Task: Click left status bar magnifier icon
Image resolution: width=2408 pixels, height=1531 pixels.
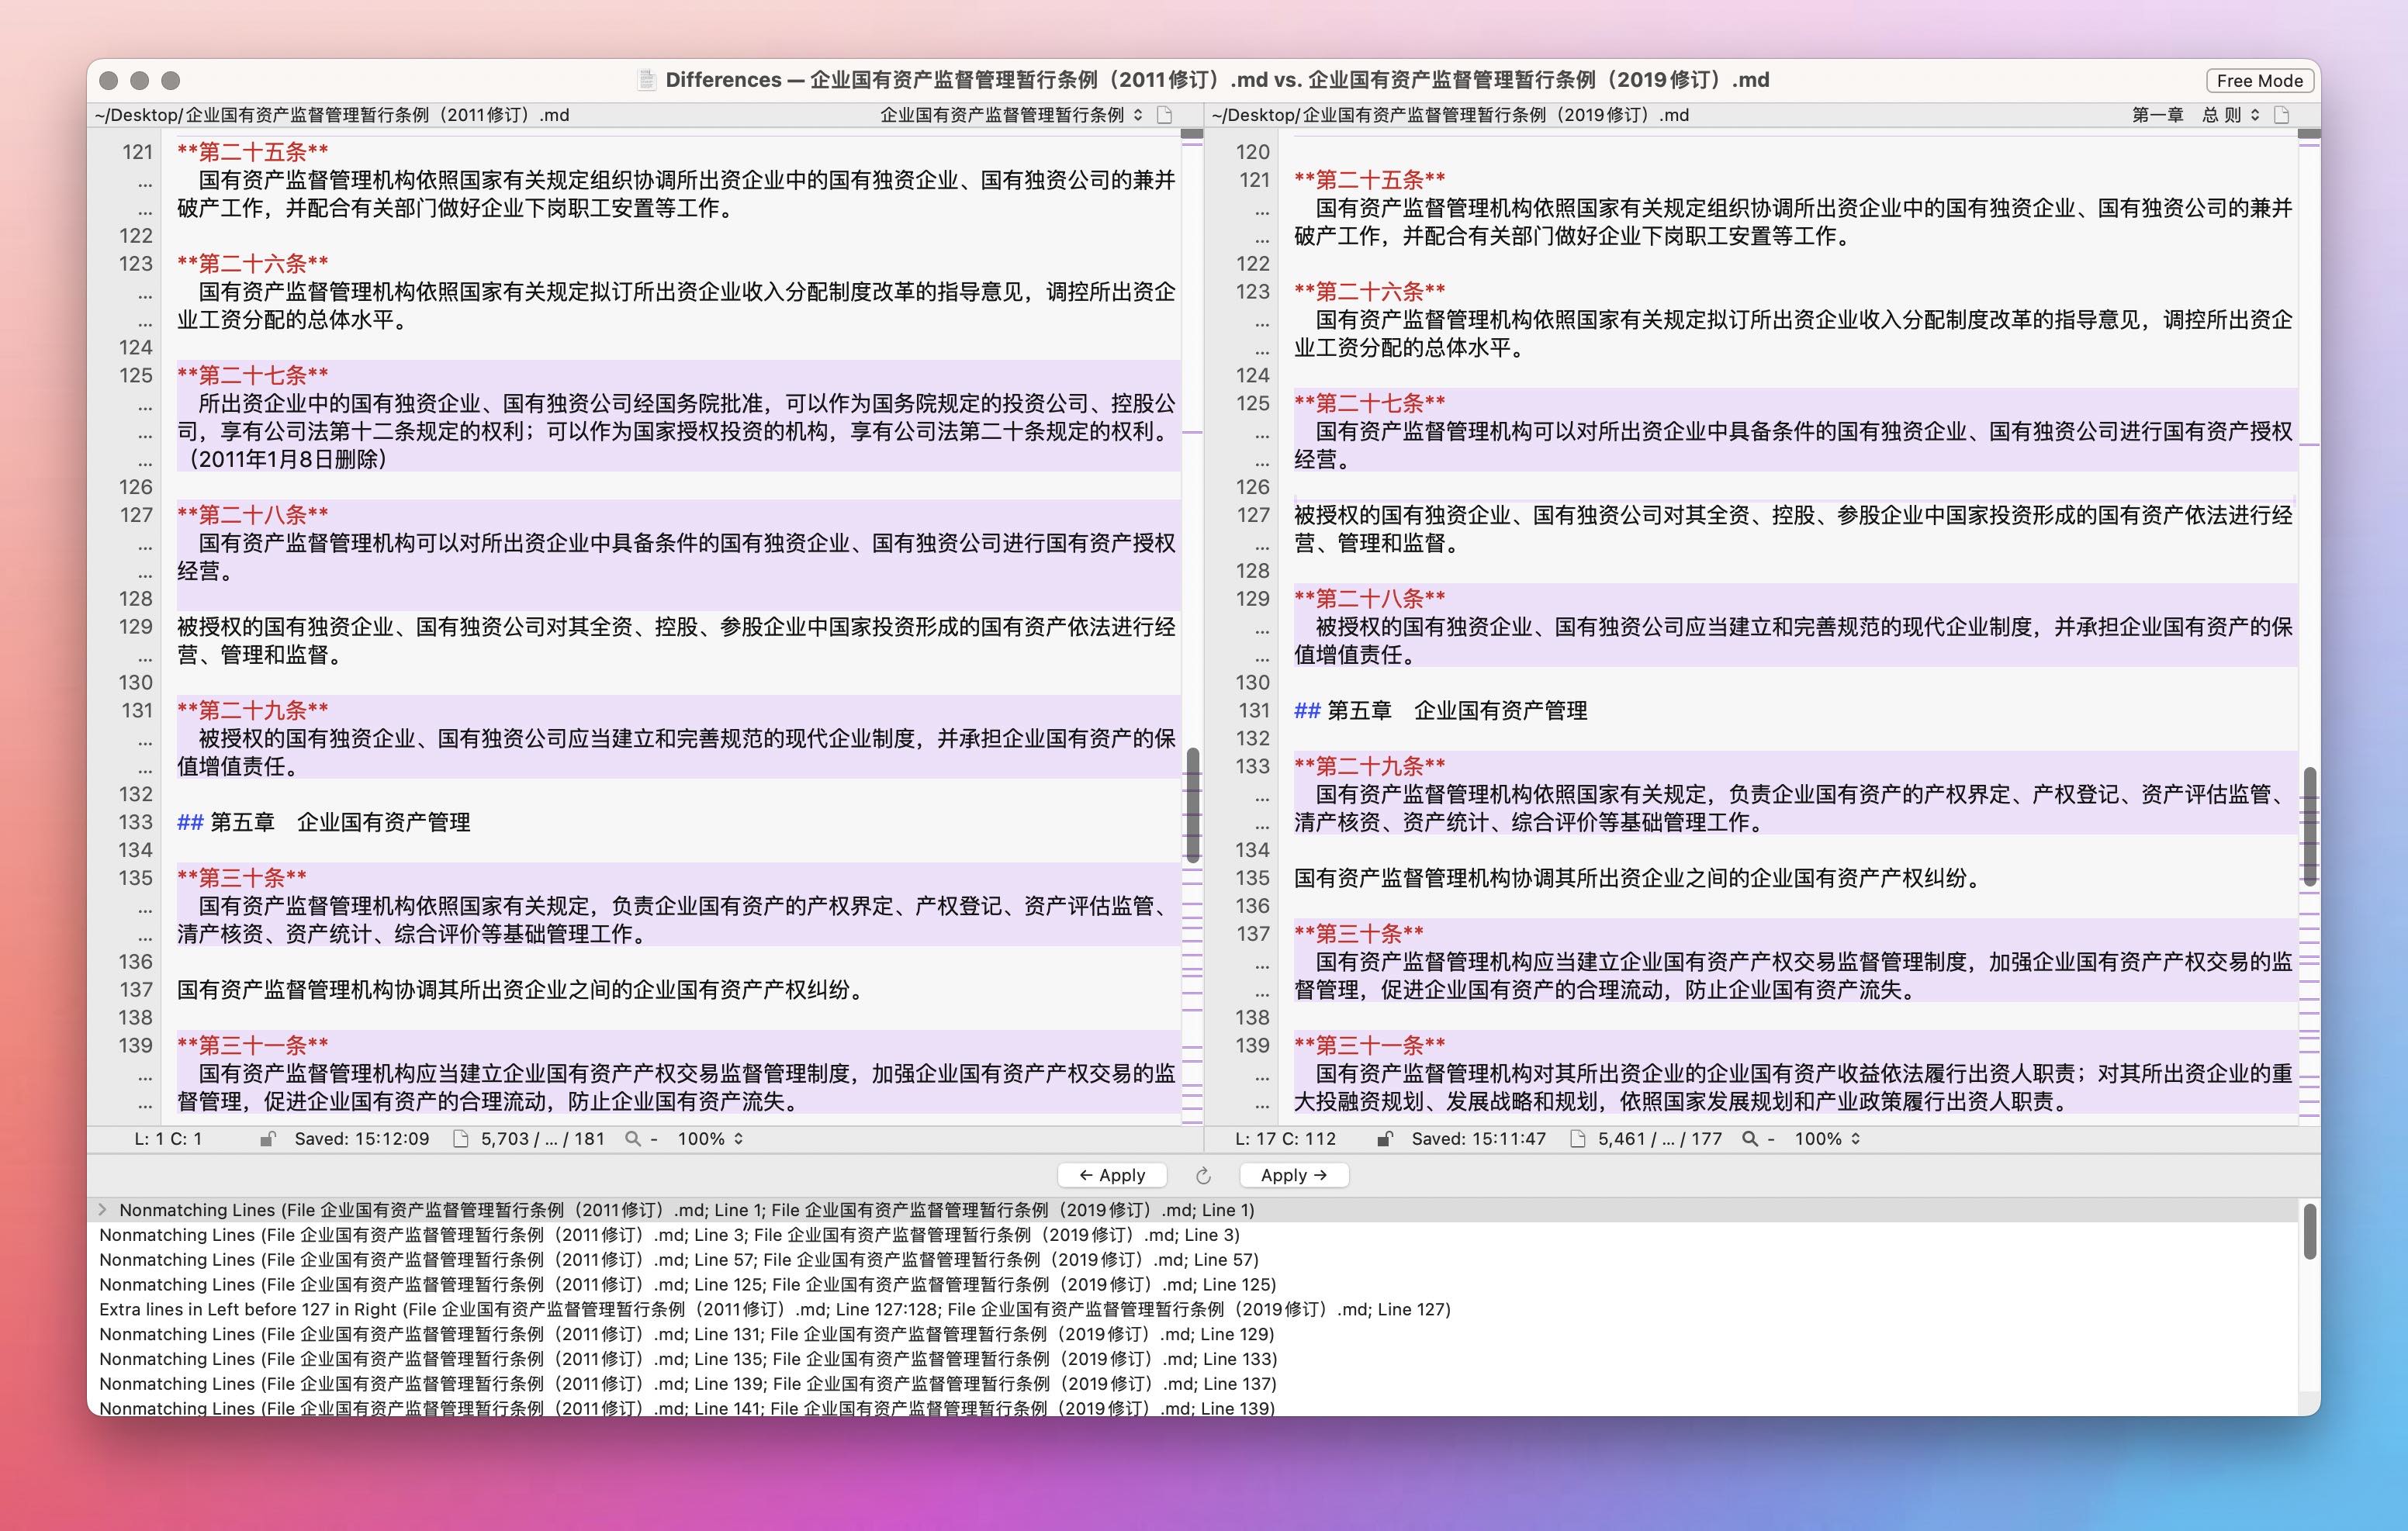Action: 633,1139
